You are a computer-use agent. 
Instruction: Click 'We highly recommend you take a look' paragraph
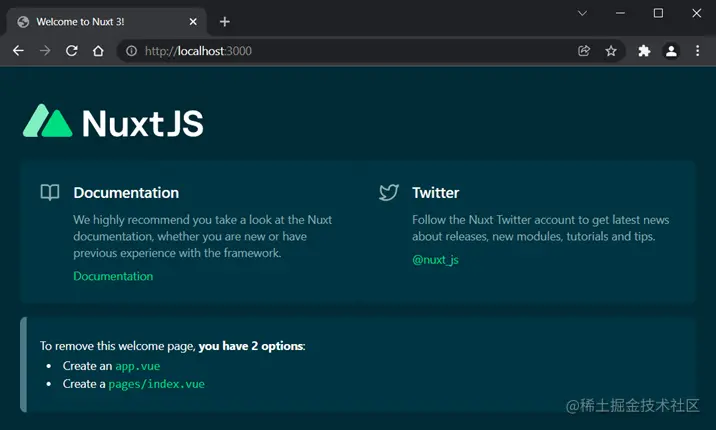pyautogui.click(x=203, y=236)
